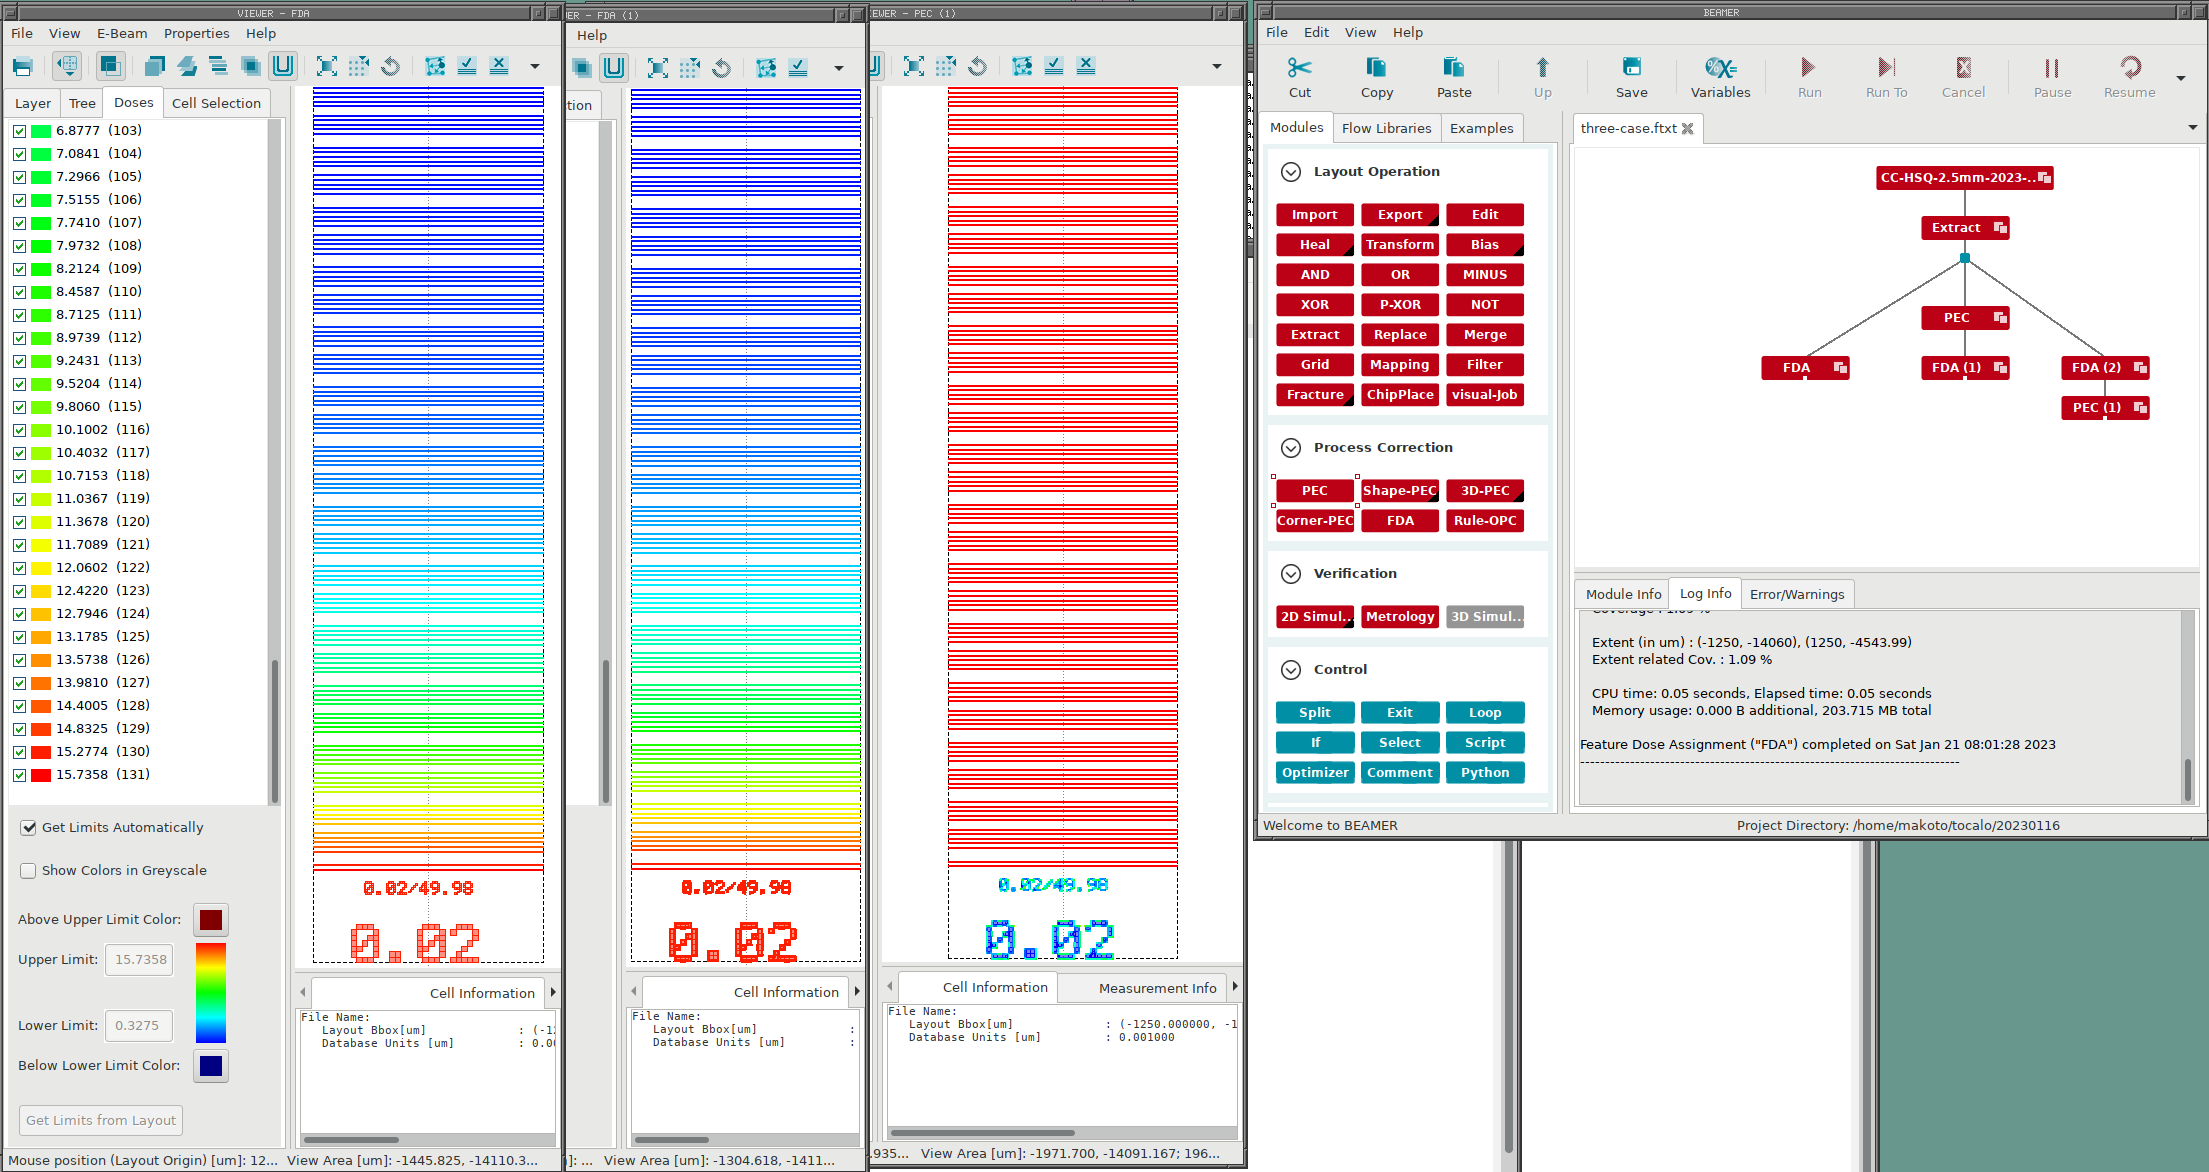Click the Save icon in BEAMER toolbar
The image size is (2209, 1172).
click(x=1631, y=67)
